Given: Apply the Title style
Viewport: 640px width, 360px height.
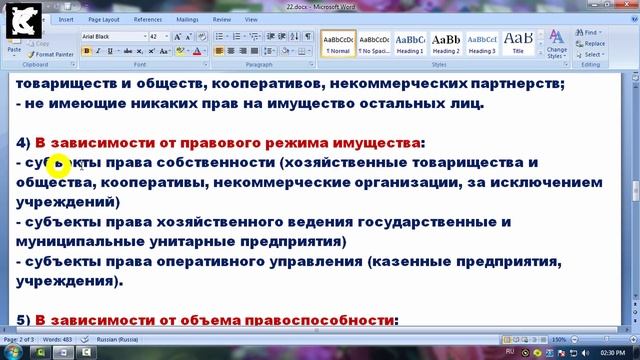Looking at the screenshot, I should tap(518, 43).
